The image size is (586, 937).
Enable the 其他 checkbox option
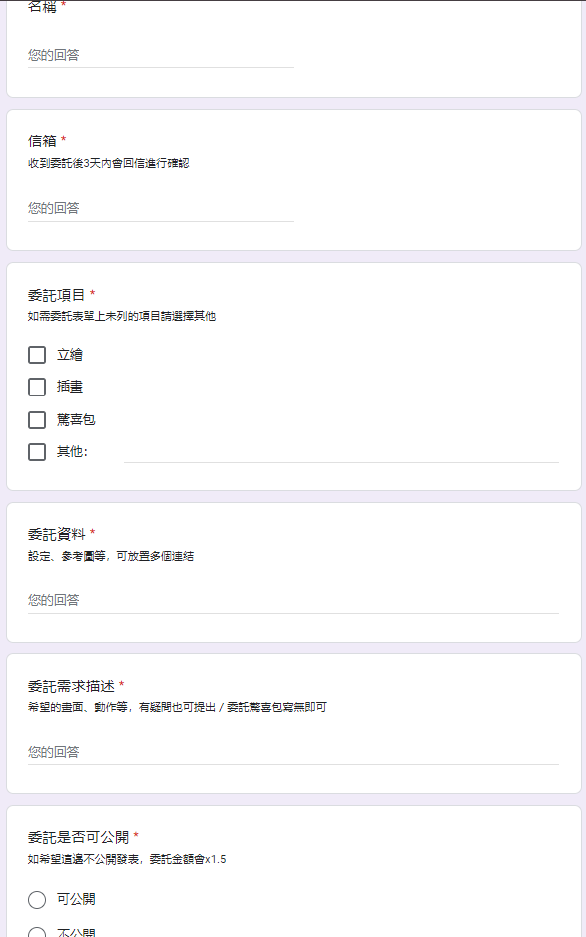(x=37, y=452)
